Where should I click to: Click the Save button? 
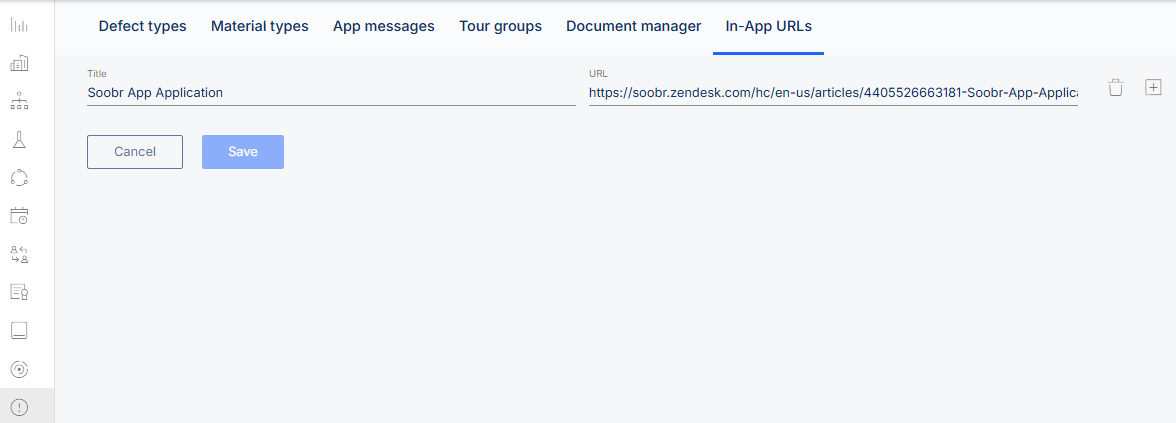243,152
